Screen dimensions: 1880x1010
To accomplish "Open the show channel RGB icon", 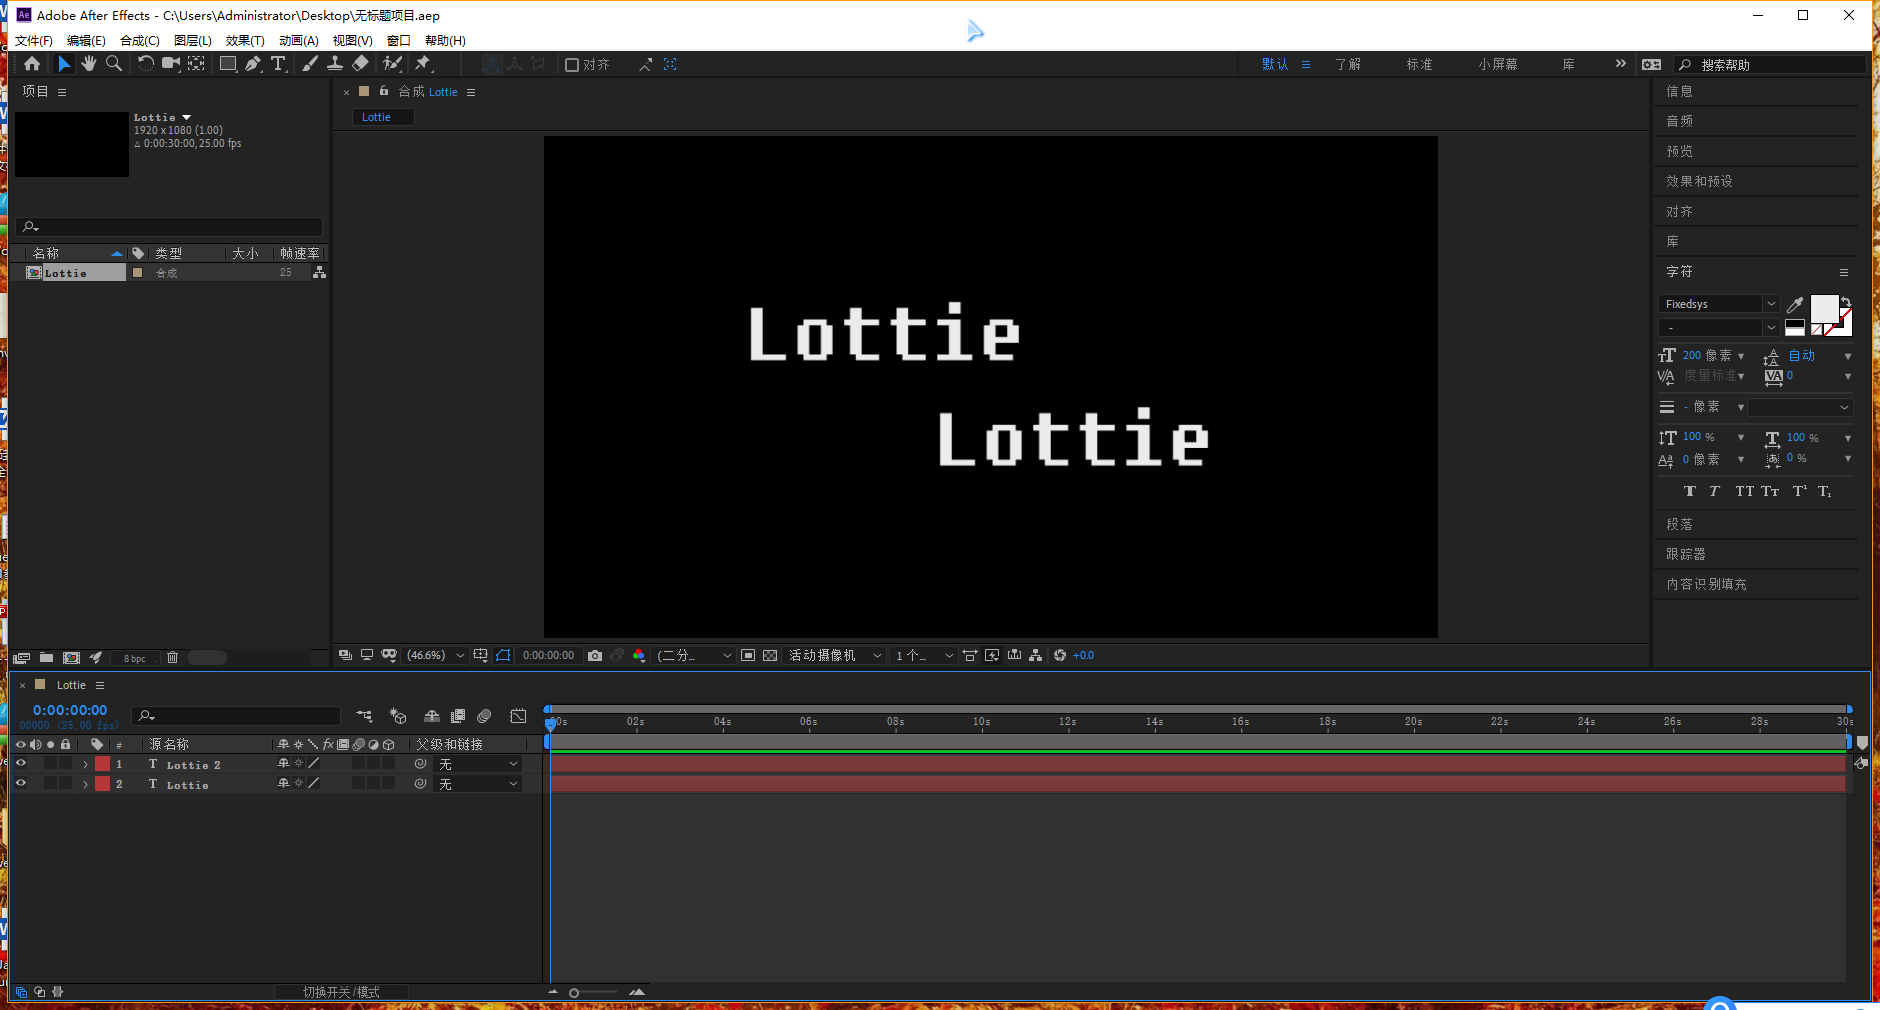I will tap(639, 656).
